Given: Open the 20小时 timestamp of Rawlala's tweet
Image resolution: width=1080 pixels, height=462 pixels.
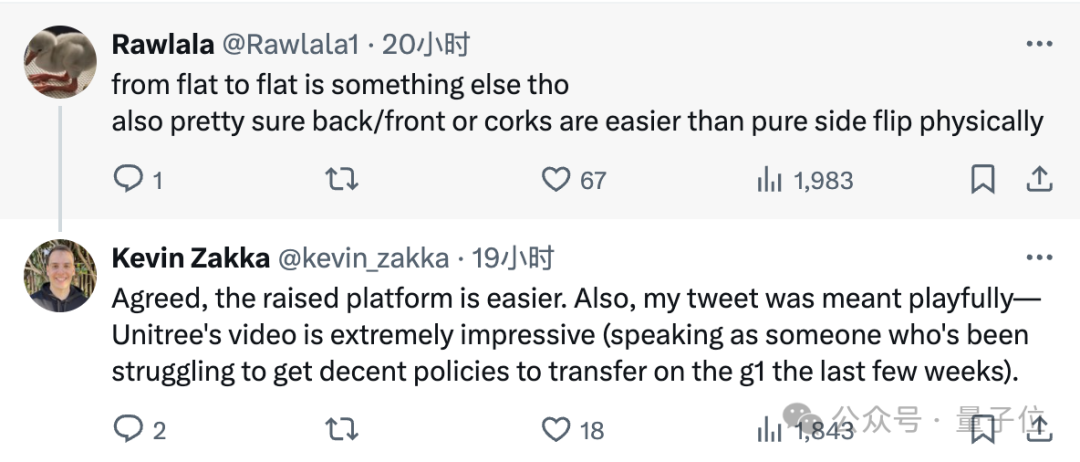Looking at the screenshot, I should tap(425, 45).
